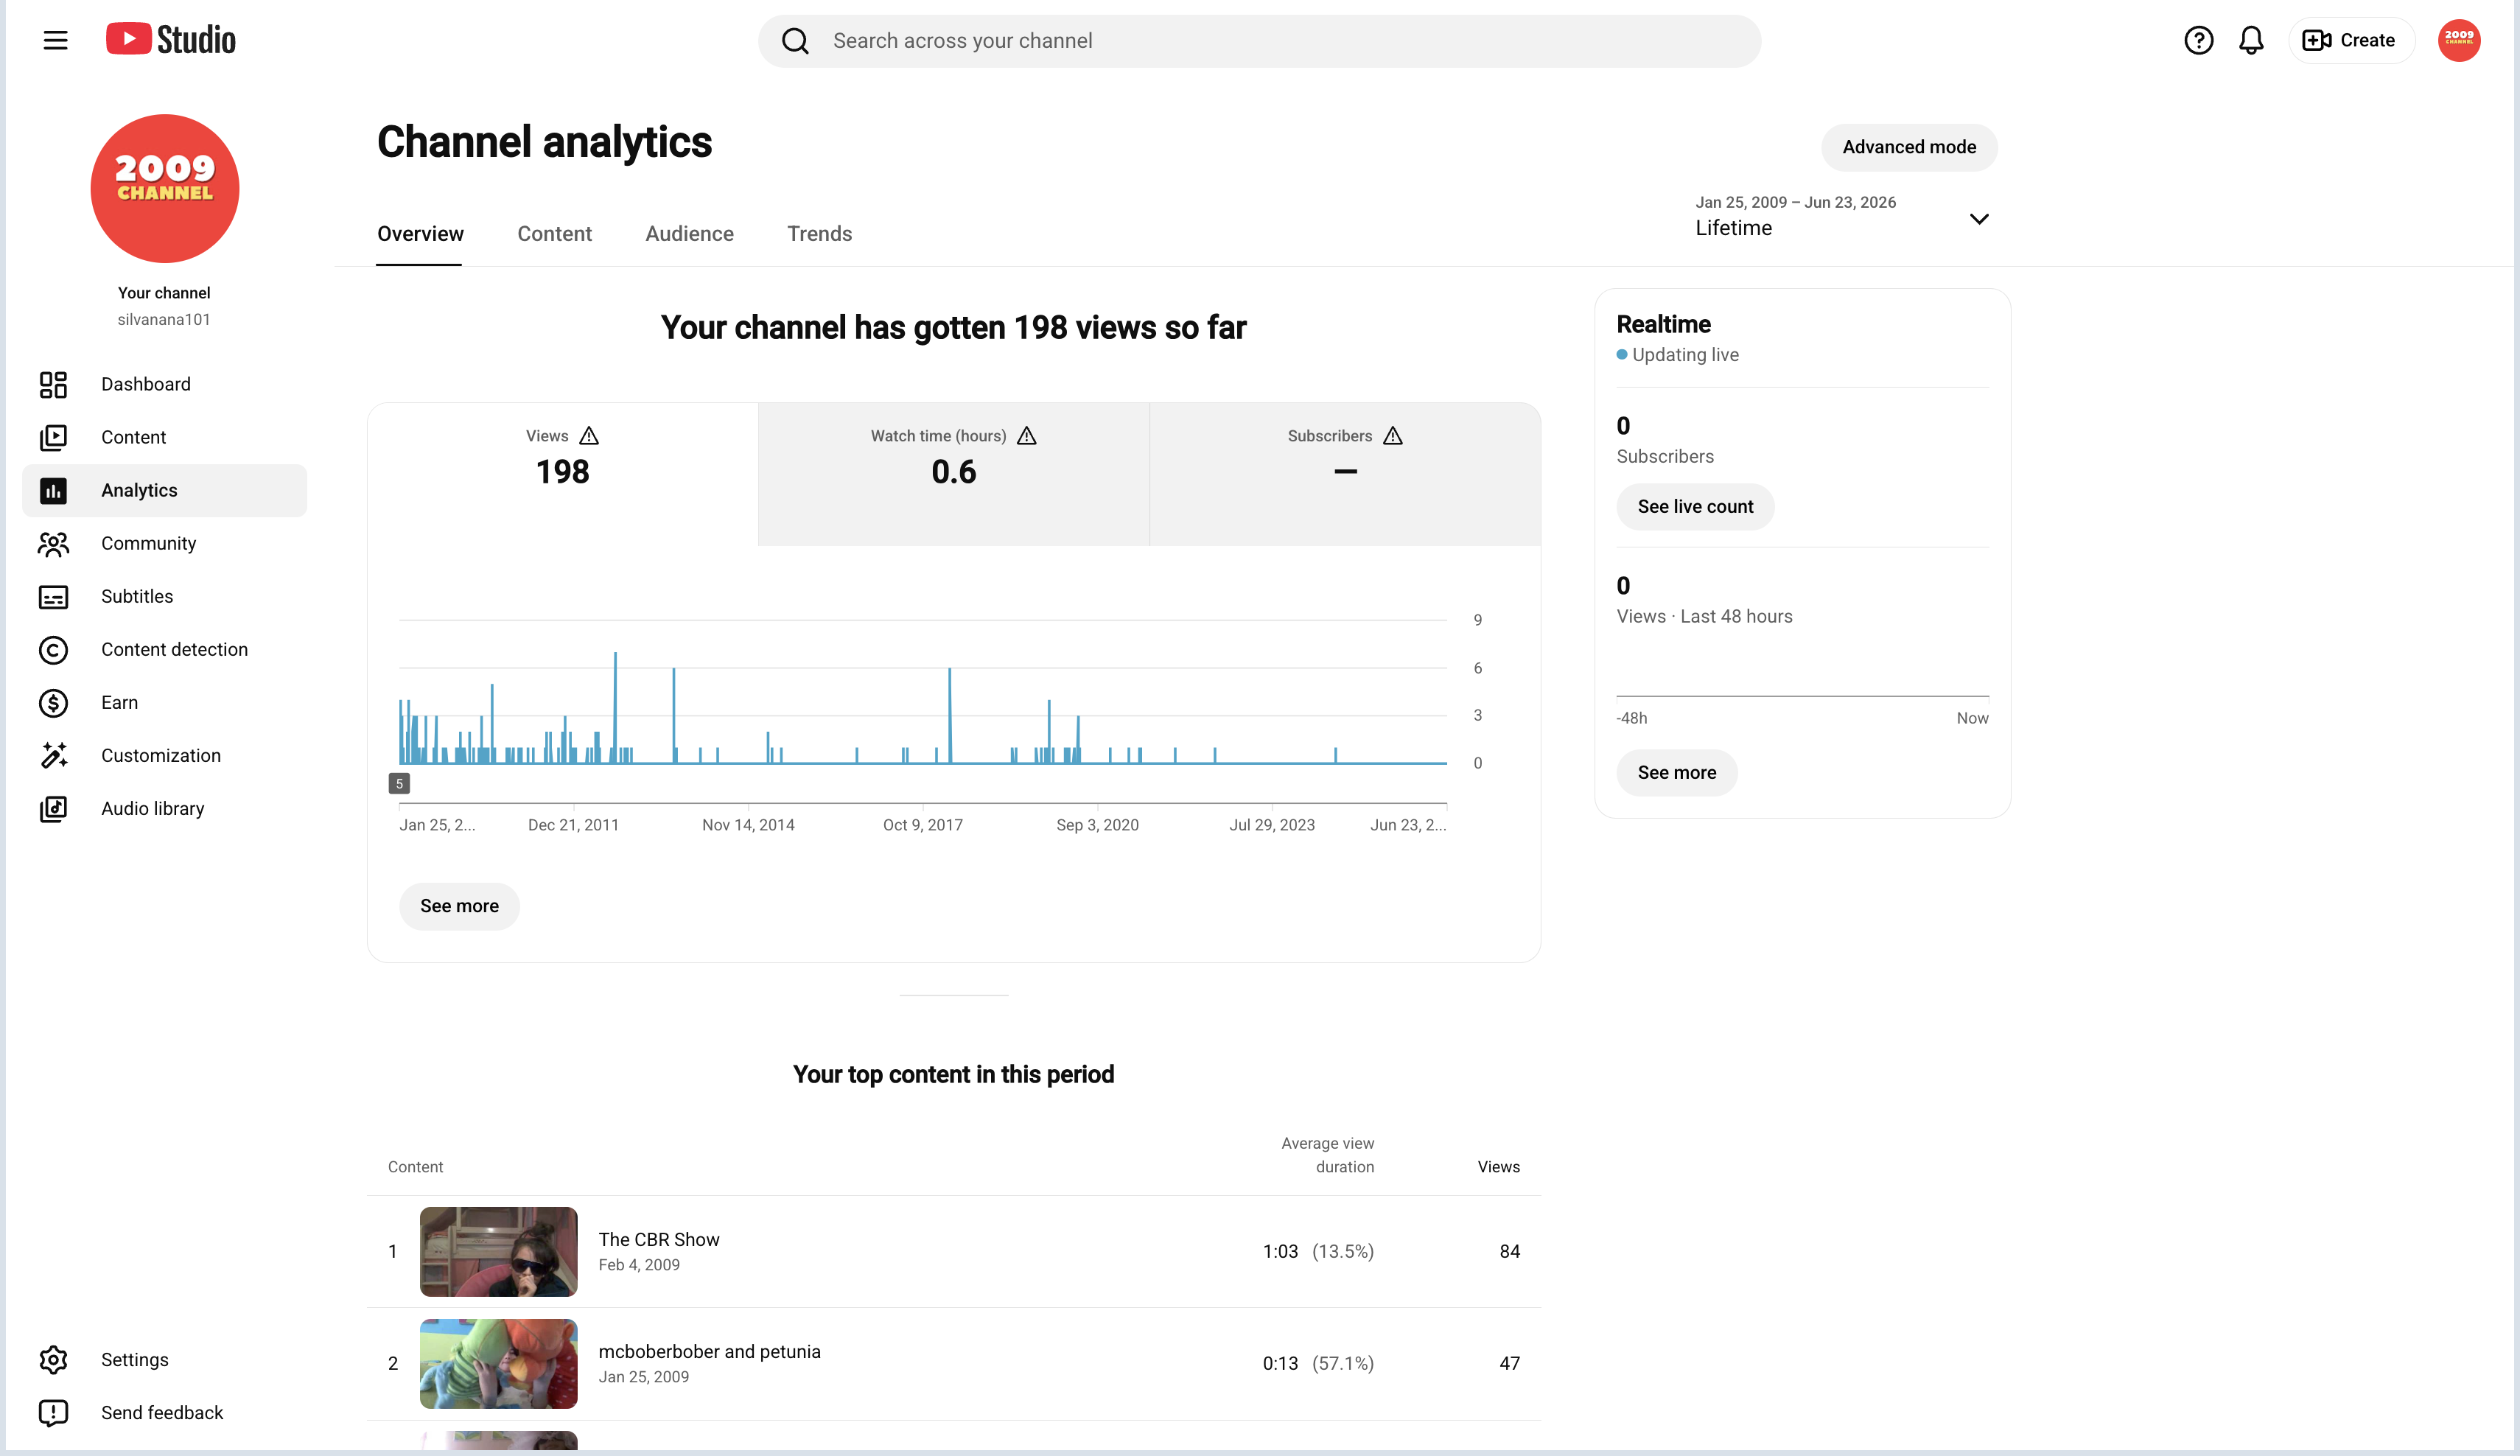Open the account avatar menu
Image resolution: width=2520 pixels, height=1456 pixels.
click(2459, 40)
